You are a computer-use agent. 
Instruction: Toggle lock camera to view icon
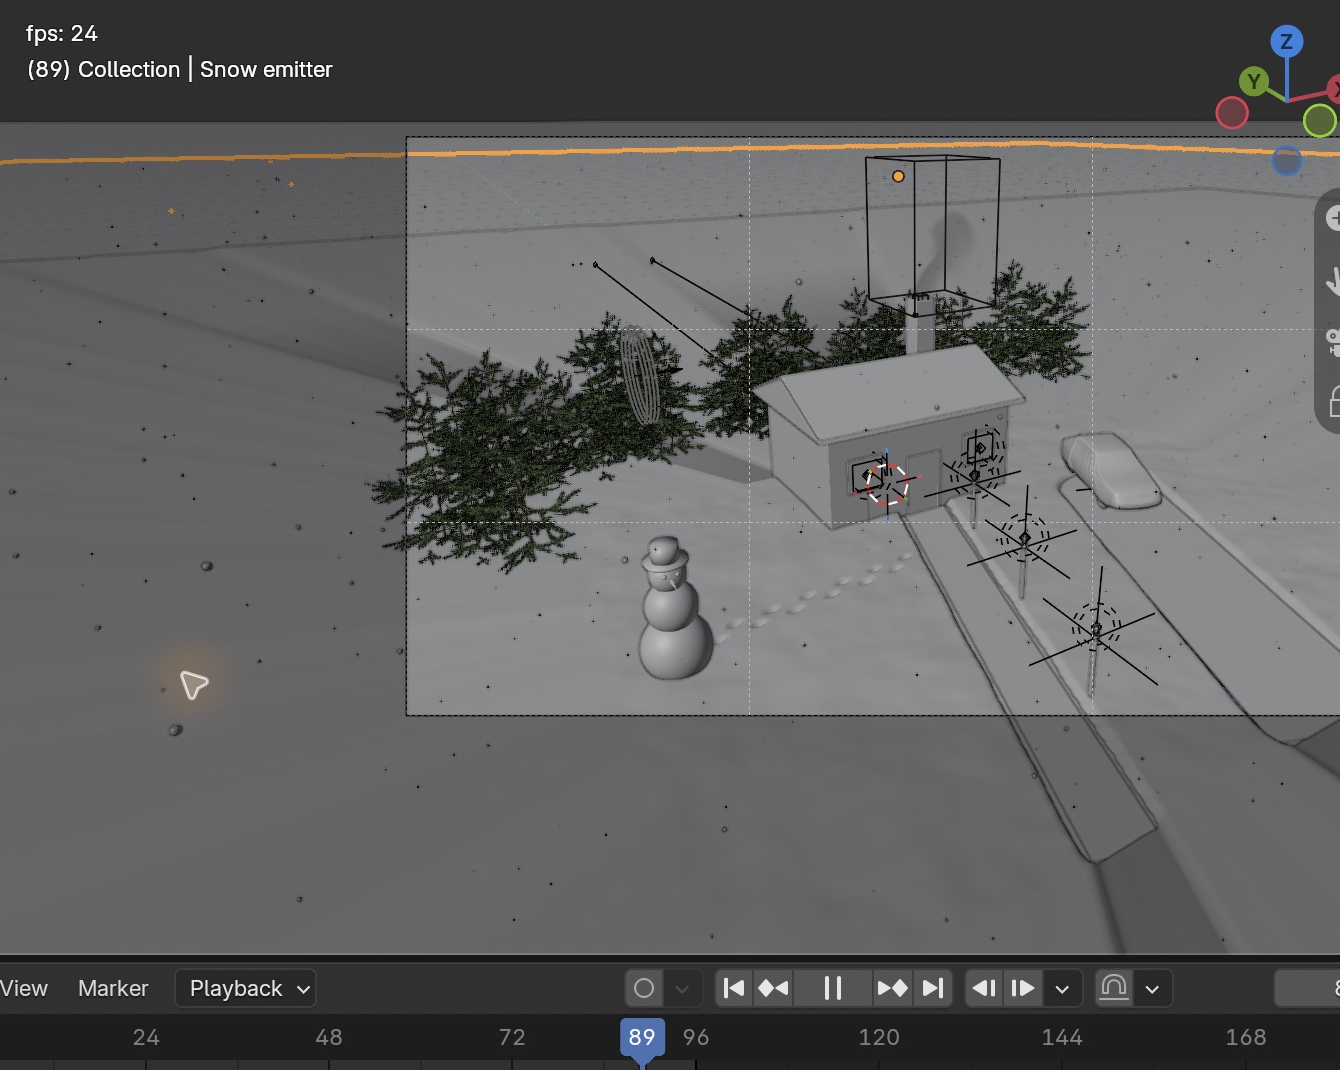pyautogui.click(x=1332, y=403)
